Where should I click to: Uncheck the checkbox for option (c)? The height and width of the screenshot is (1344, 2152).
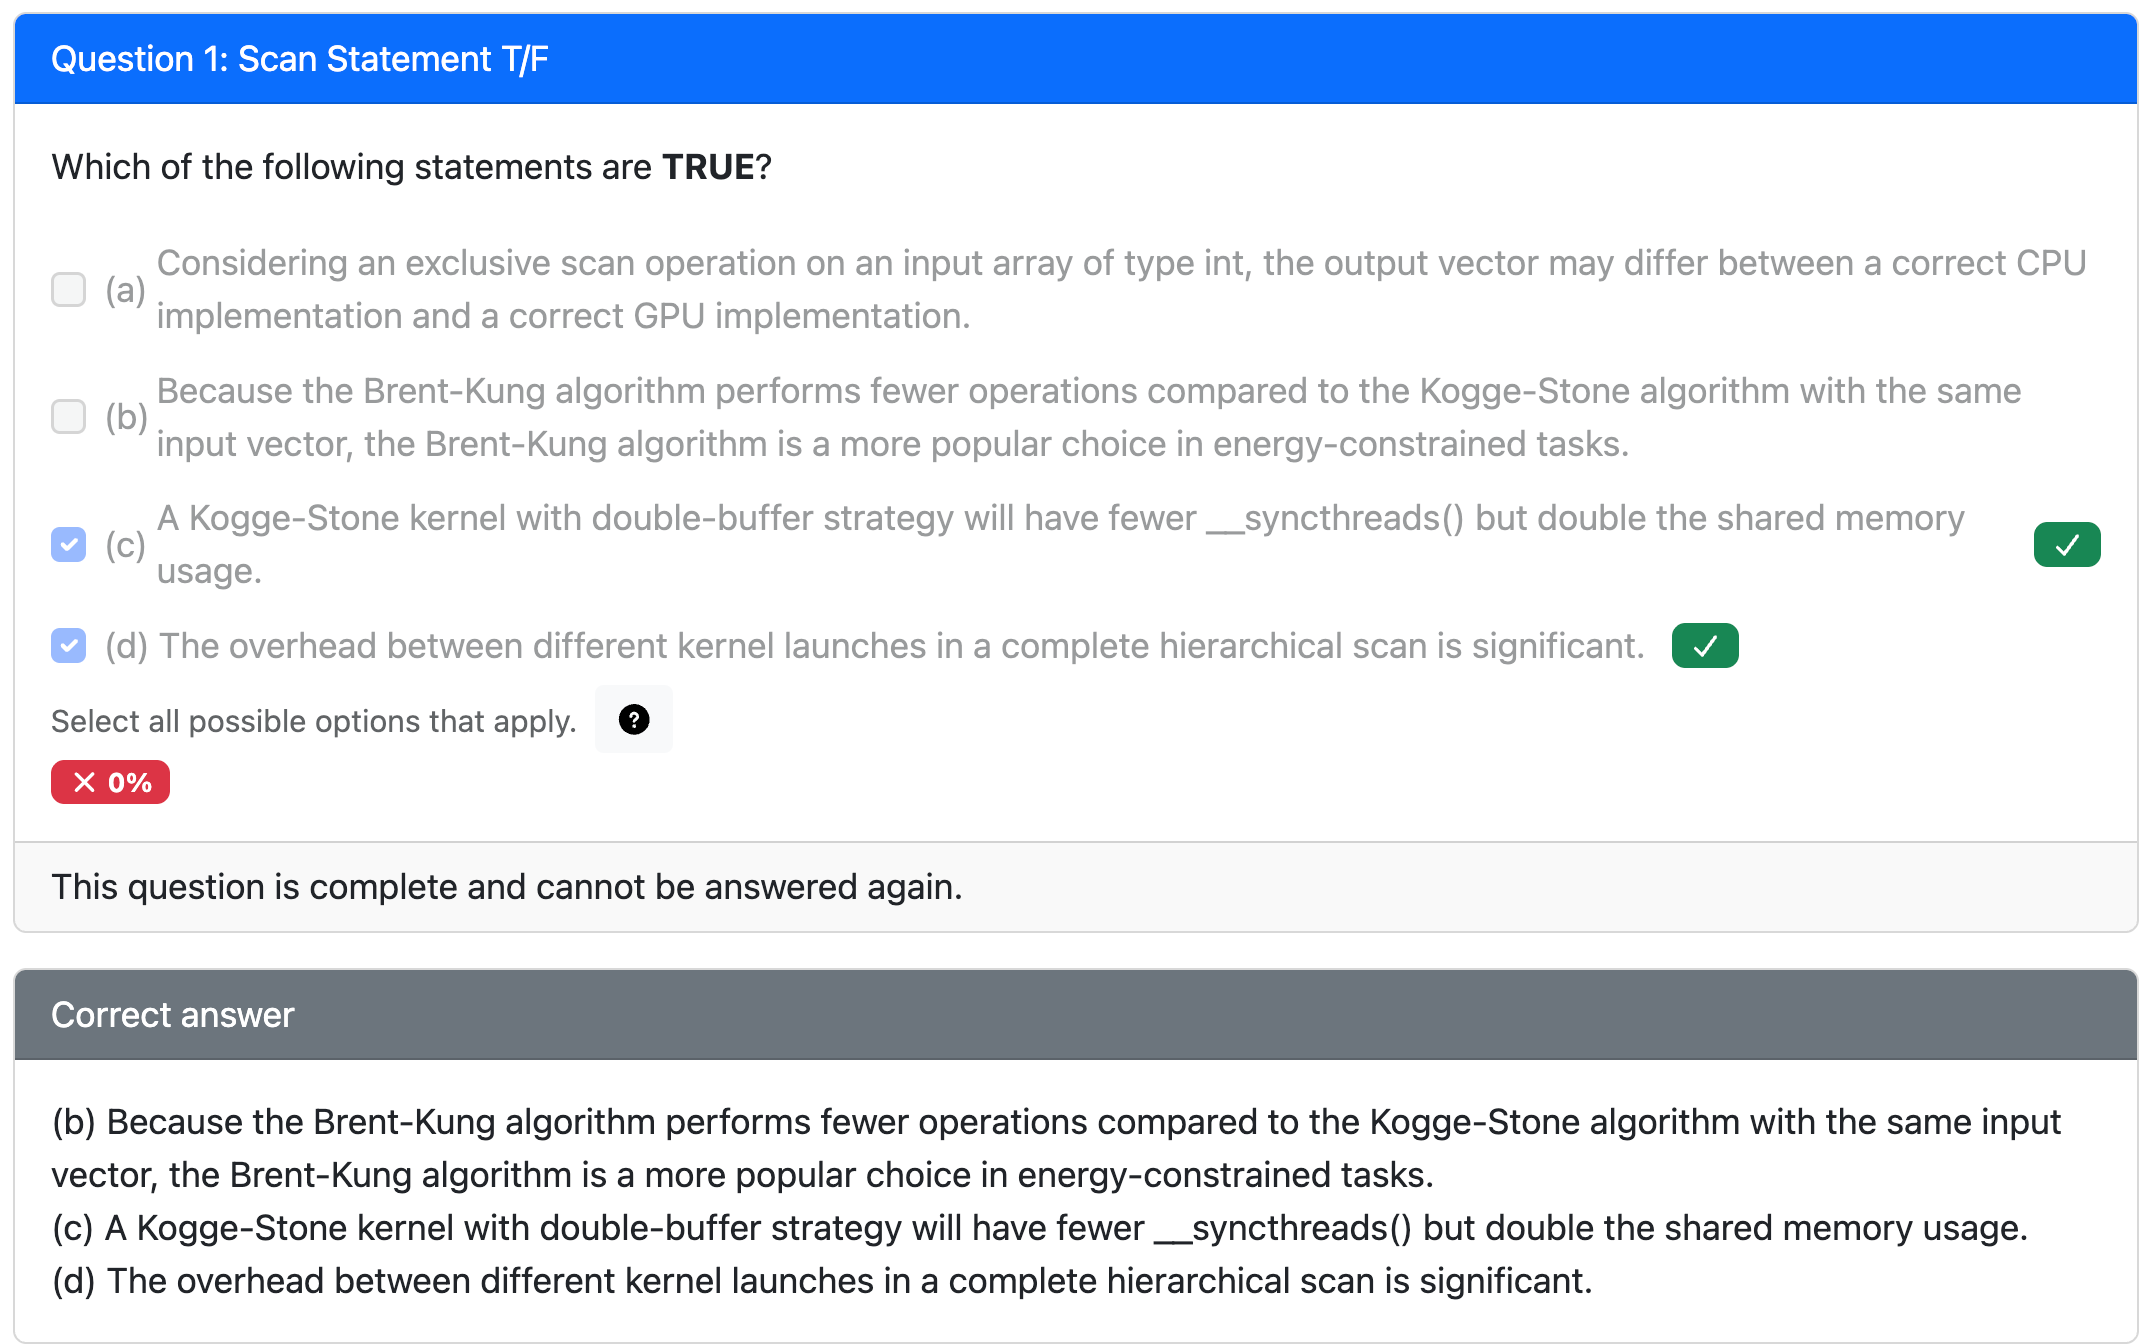coord(69,545)
